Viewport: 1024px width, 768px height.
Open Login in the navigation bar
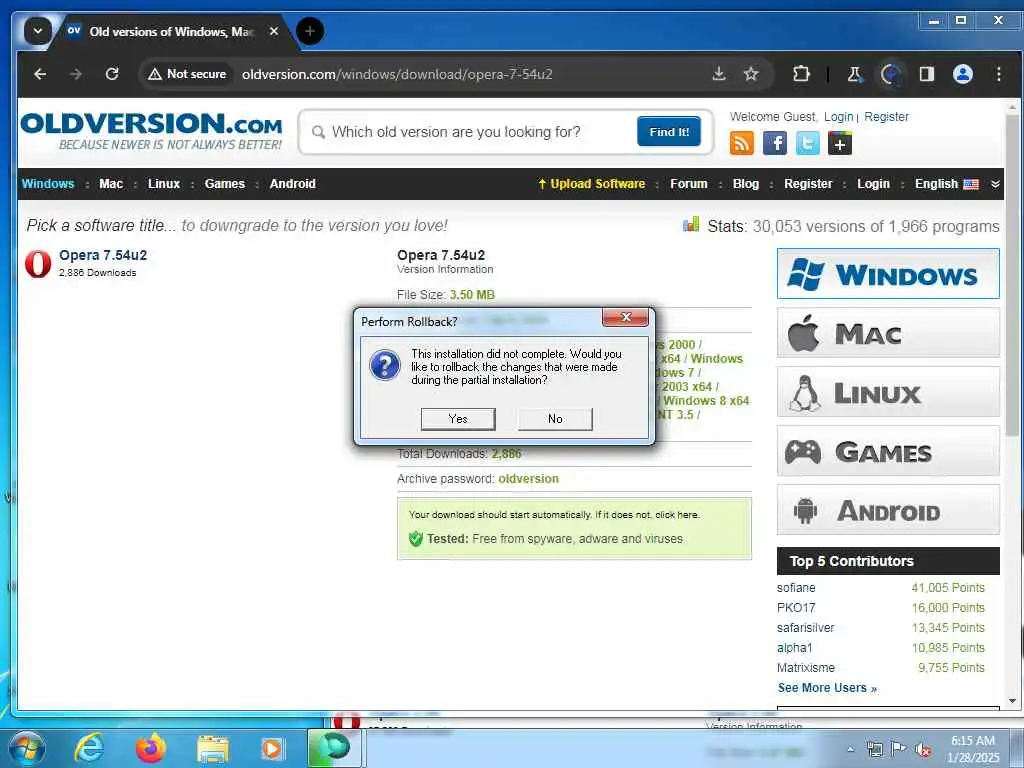[x=873, y=184]
